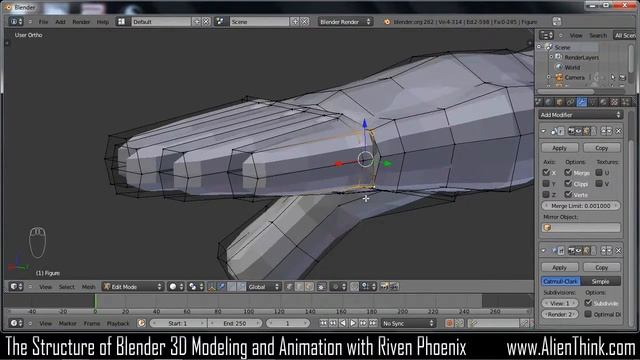Click the Merge Limit value slider
The height and width of the screenshot is (360, 640).
coord(580,206)
